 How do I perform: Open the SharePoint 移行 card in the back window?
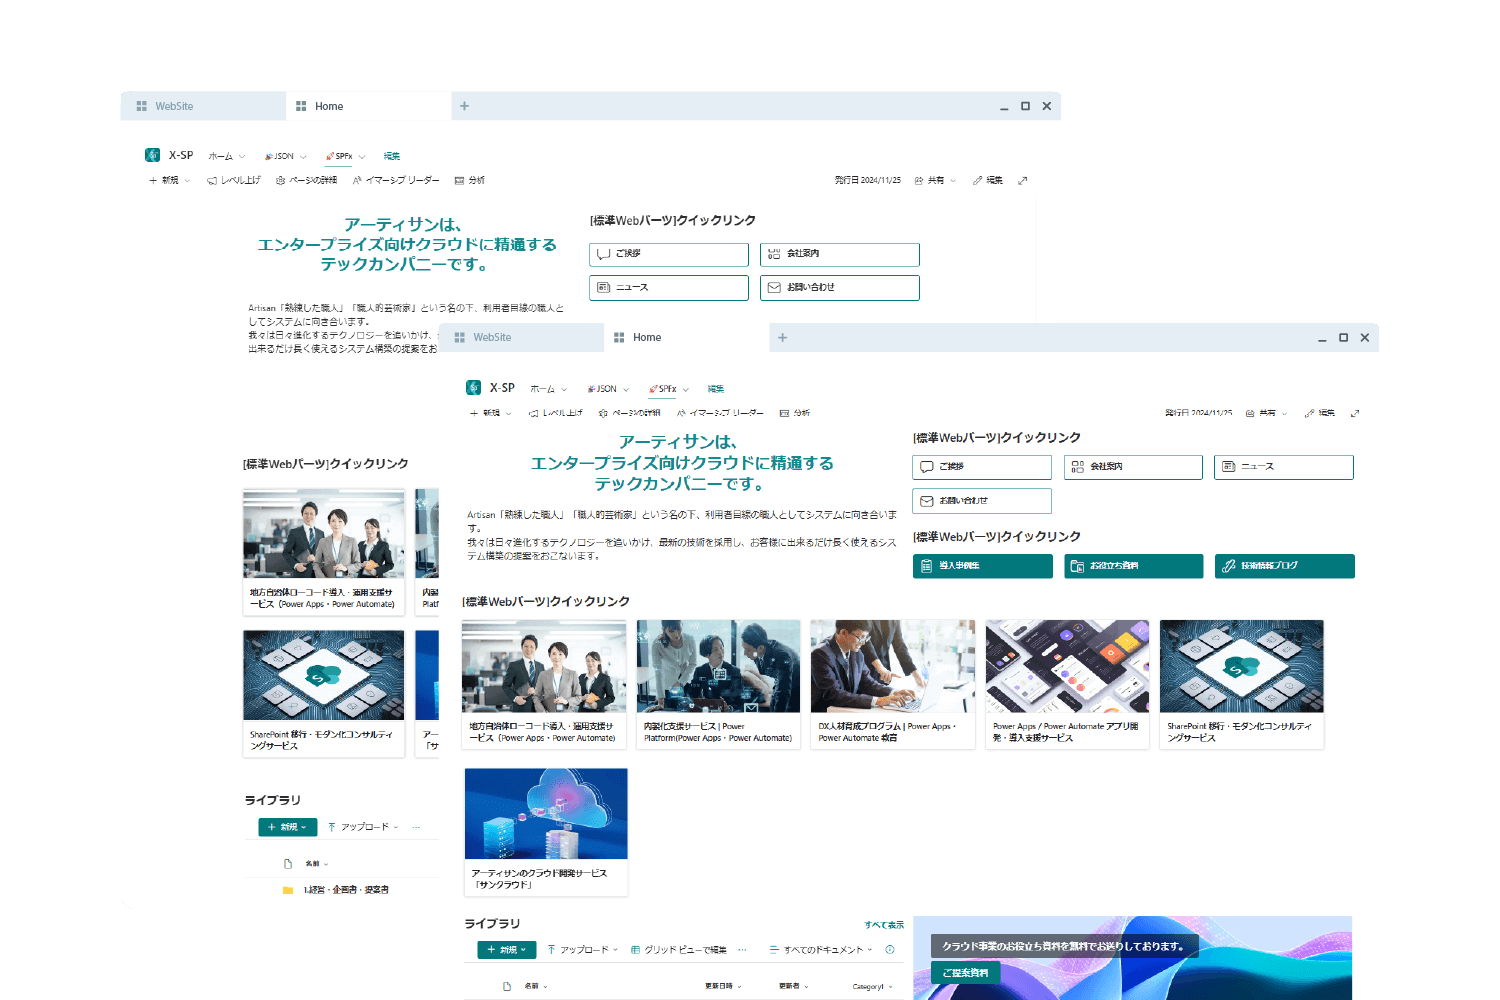[x=323, y=693]
